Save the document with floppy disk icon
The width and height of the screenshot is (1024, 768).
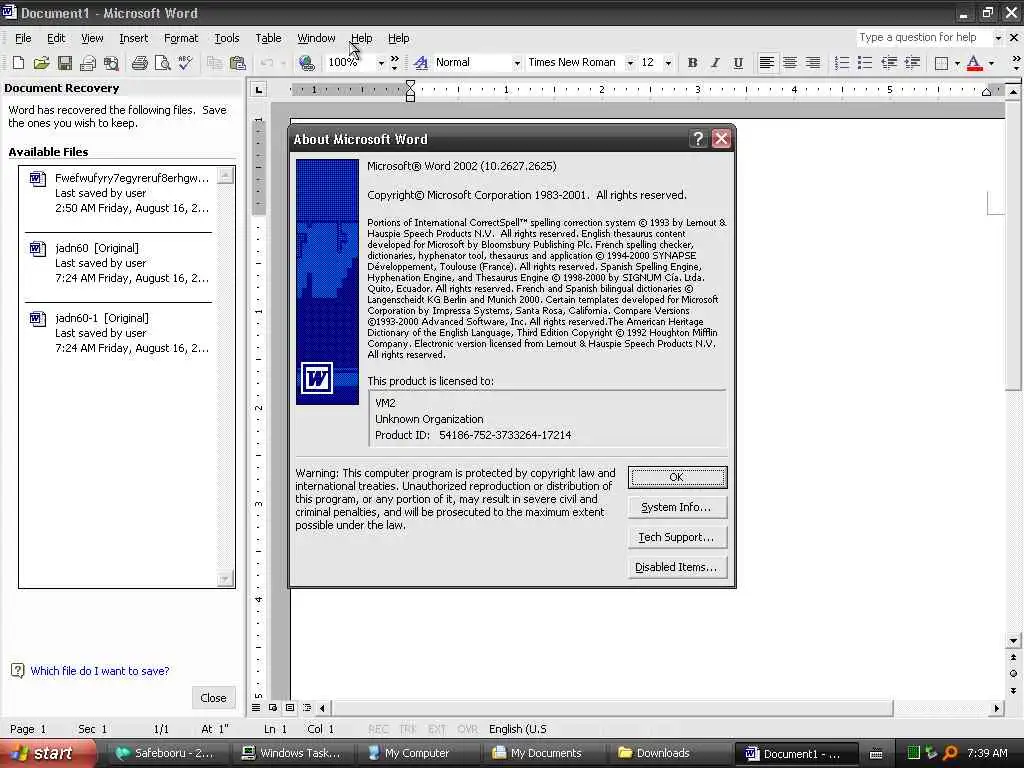tap(64, 63)
